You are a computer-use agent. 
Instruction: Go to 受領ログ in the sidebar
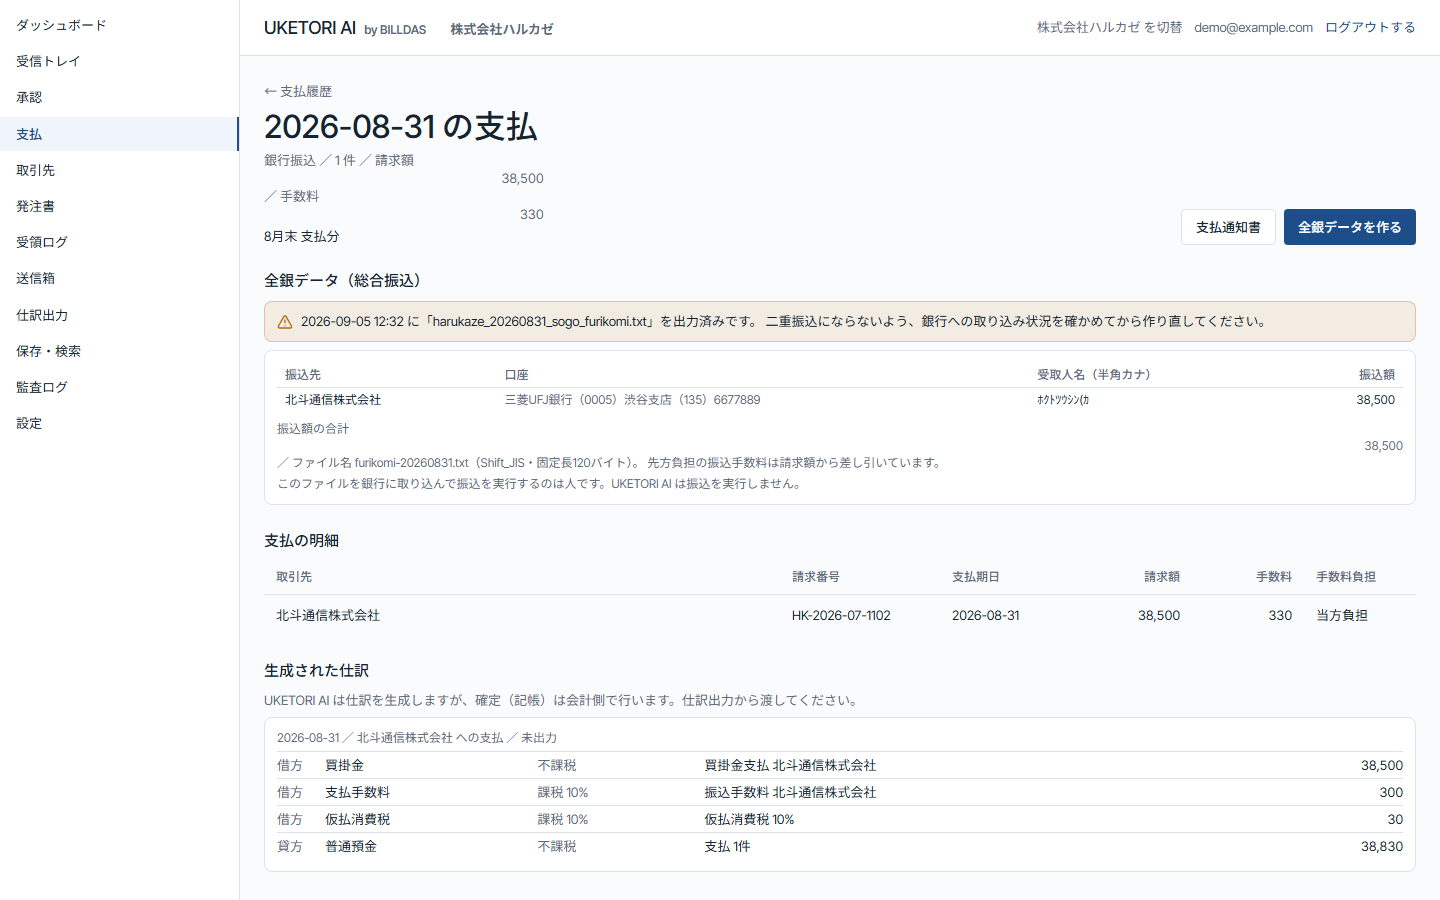(119, 242)
